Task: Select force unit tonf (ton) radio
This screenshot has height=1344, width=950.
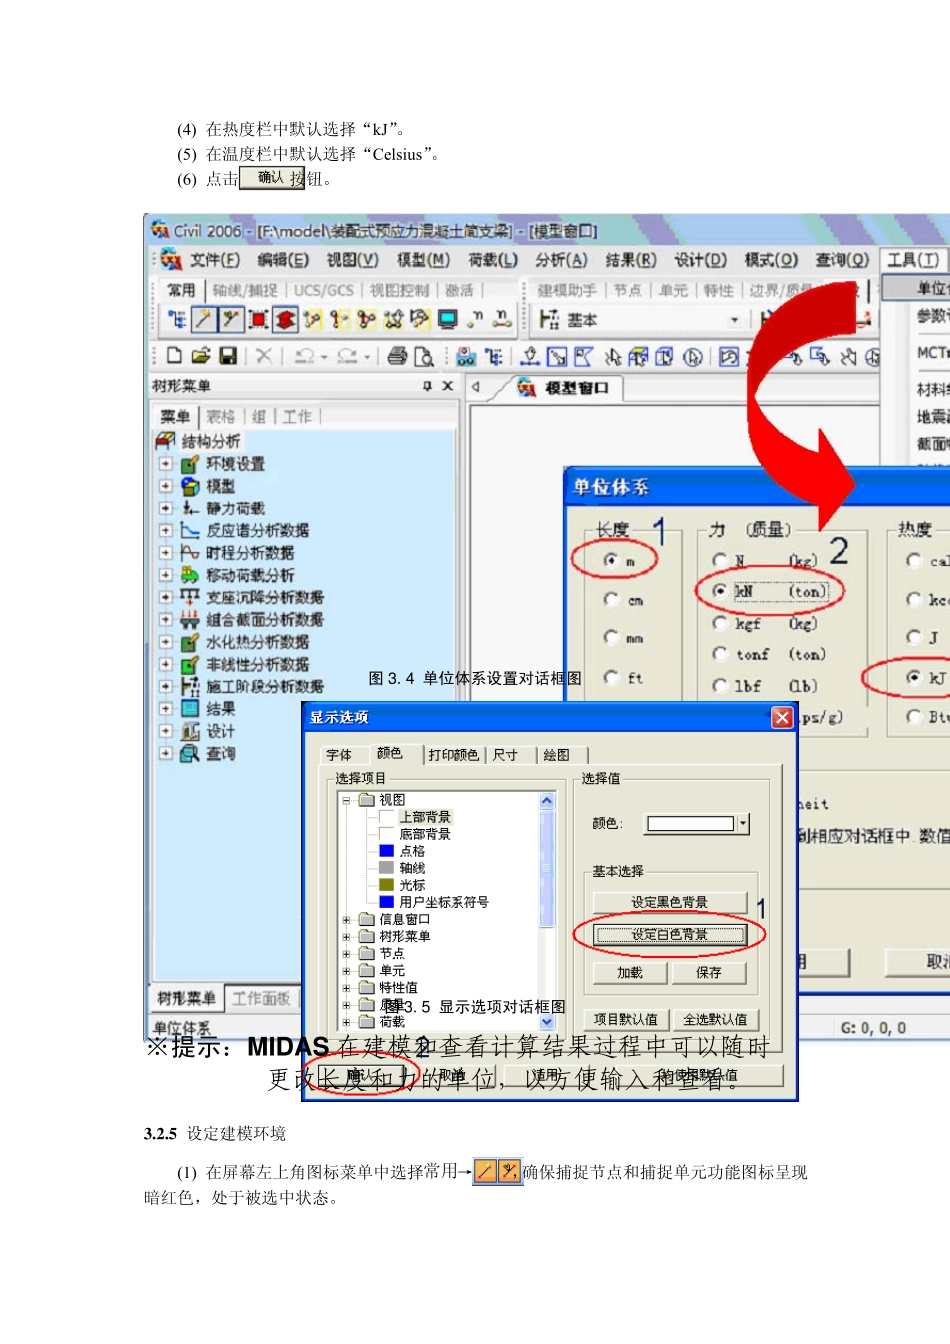Action: tap(719, 654)
